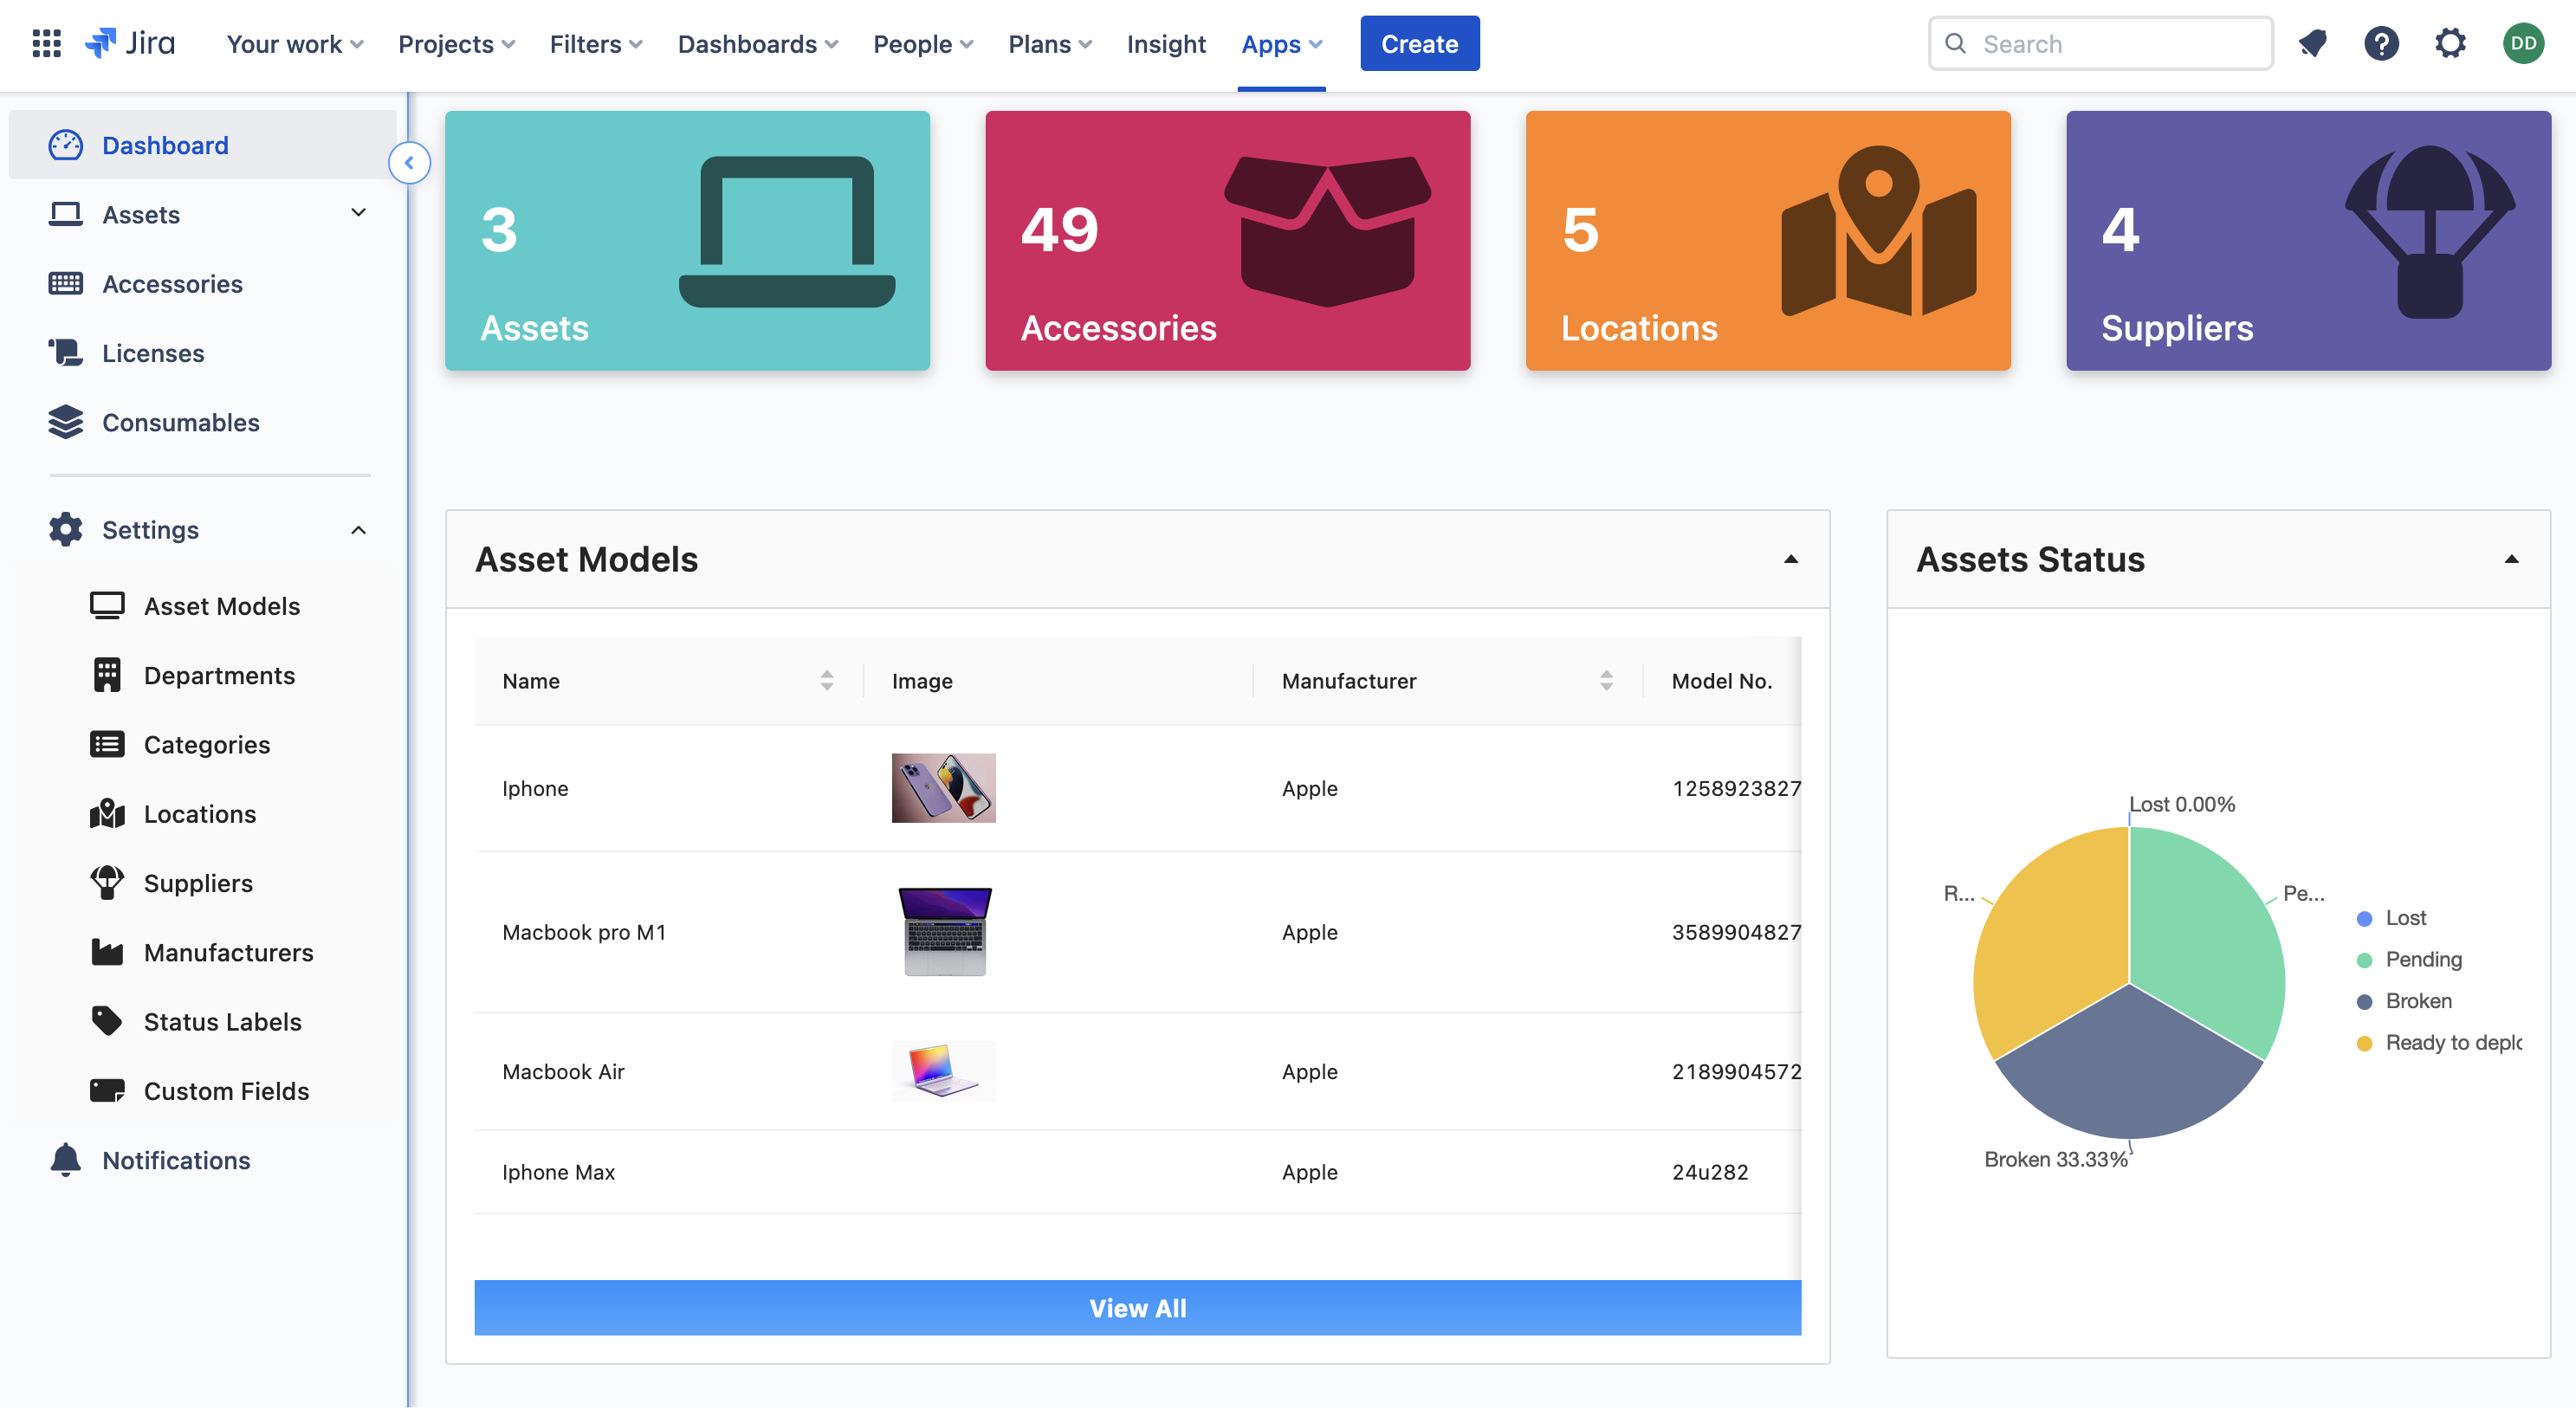Screen dimensions: 2576x1410
Task: Click the Consumables layers icon in the sidebar
Action: tap(66, 422)
